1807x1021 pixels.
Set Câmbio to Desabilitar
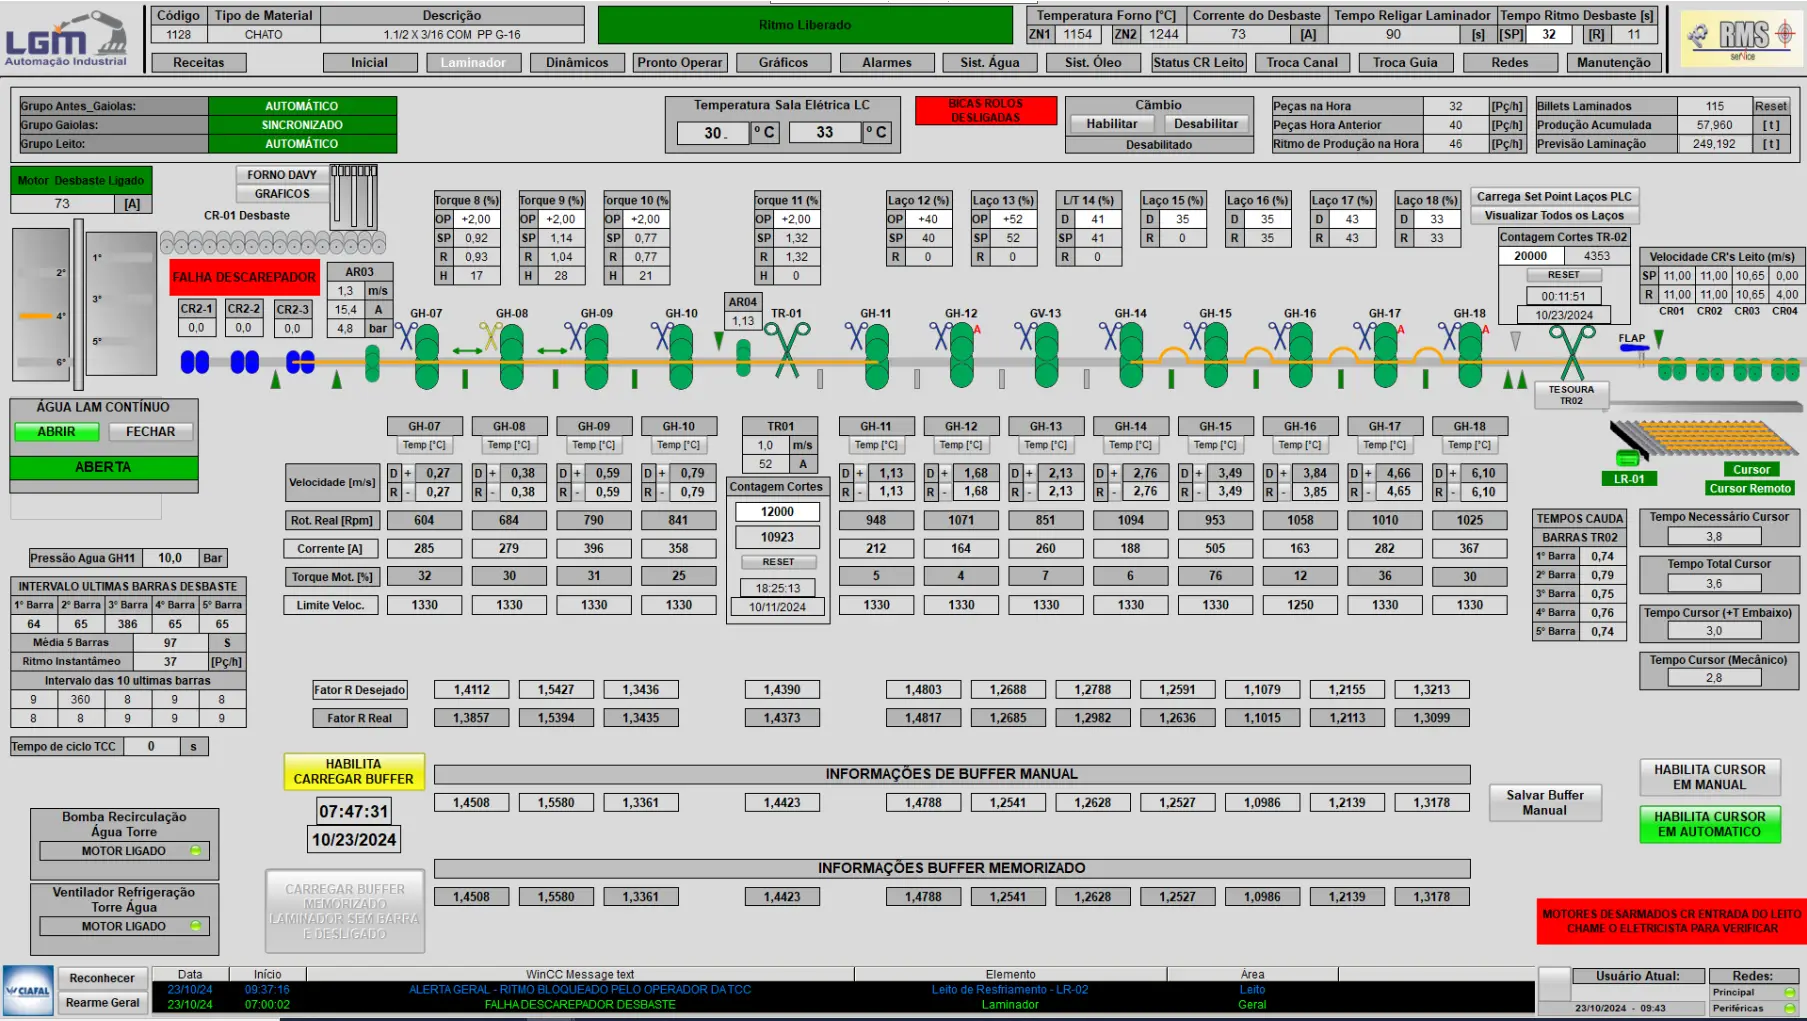(x=1205, y=124)
